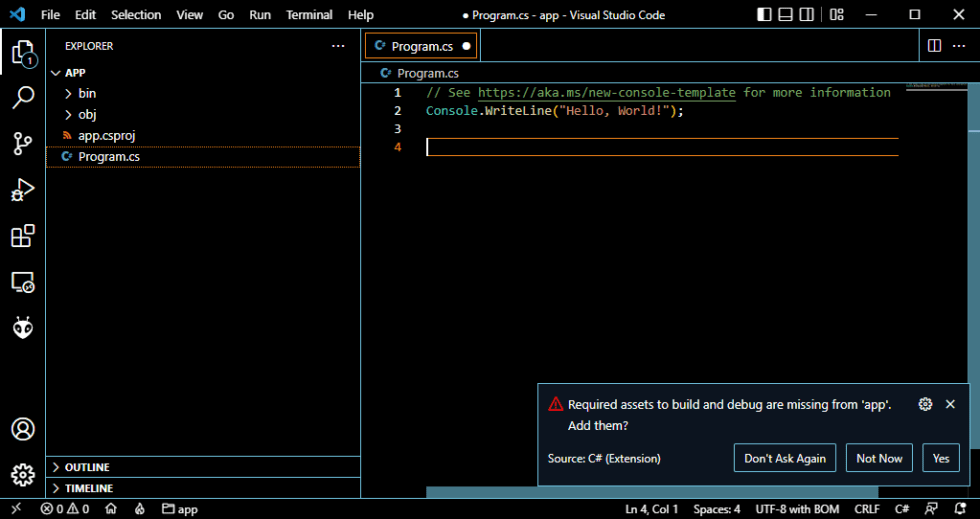The image size is (980, 519).
Task: Open the Selection menu
Action: (x=136, y=14)
